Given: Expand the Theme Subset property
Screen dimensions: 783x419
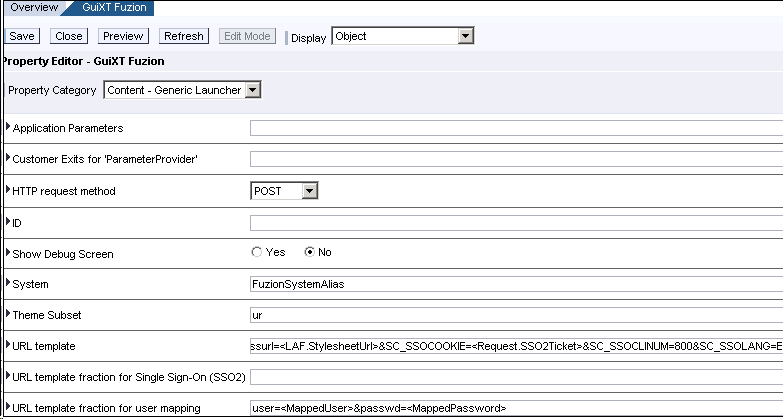Looking at the screenshot, I should pyautogui.click(x=8, y=314).
